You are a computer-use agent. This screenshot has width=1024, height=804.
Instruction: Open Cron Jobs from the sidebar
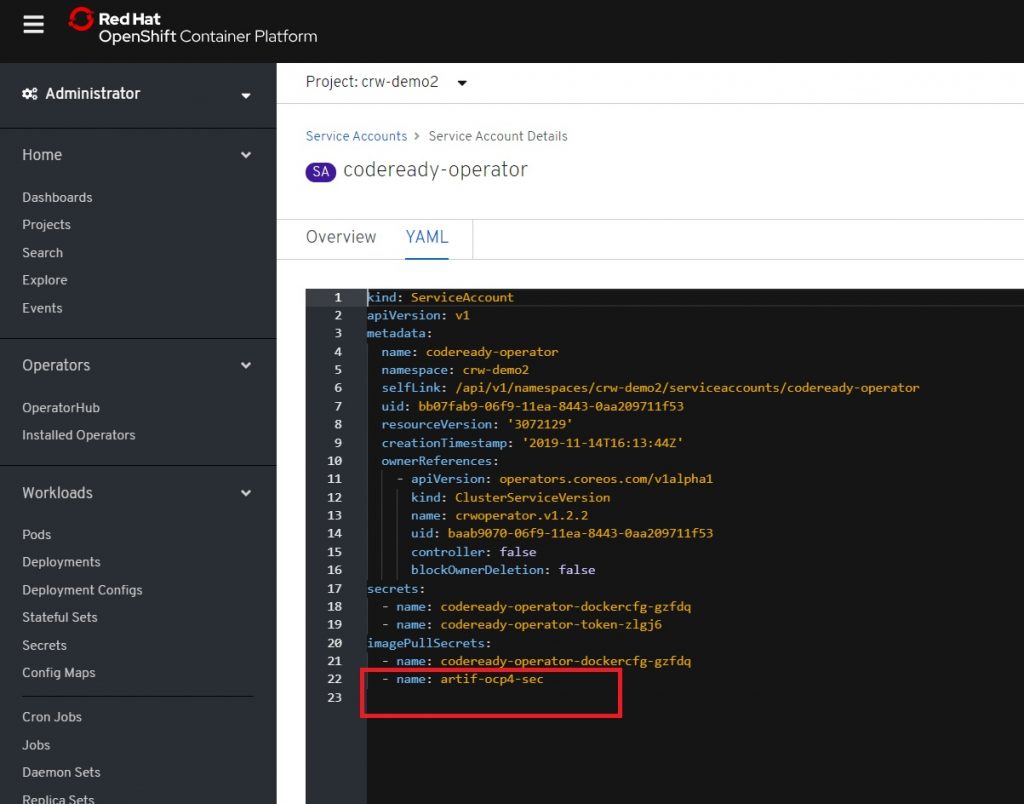(52, 717)
